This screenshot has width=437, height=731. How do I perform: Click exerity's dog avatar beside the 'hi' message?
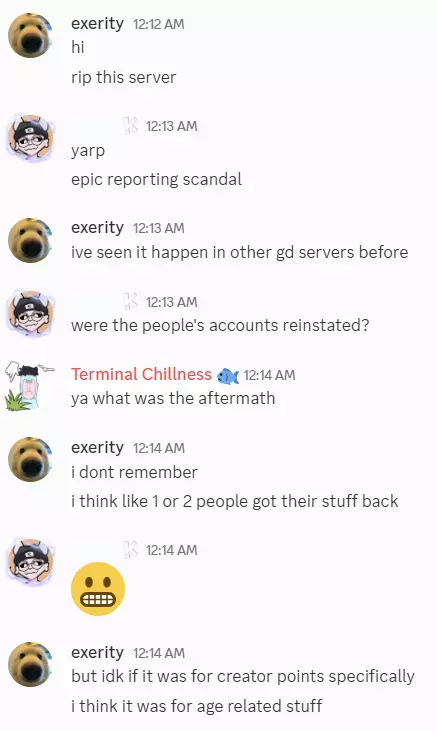pyautogui.click(x=31, y=35)
